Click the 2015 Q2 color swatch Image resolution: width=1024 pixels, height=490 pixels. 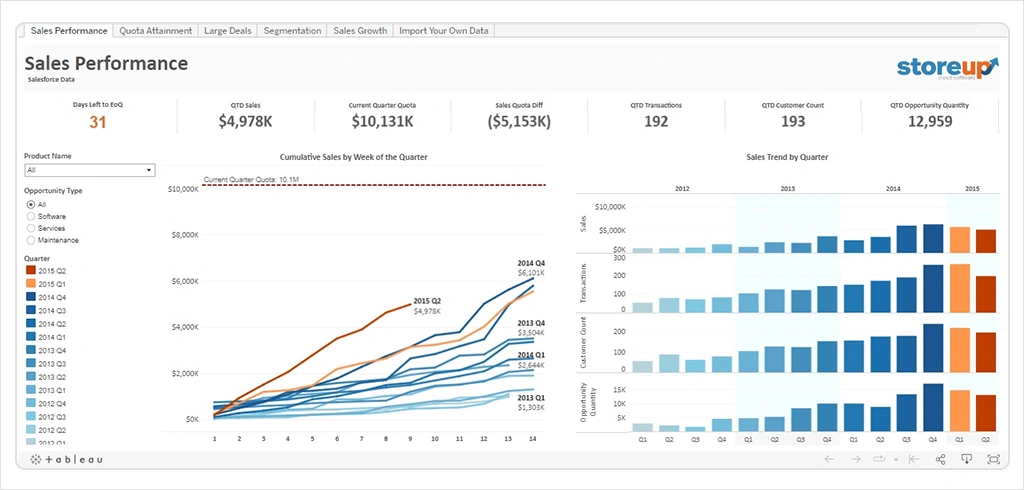[31, 271]
